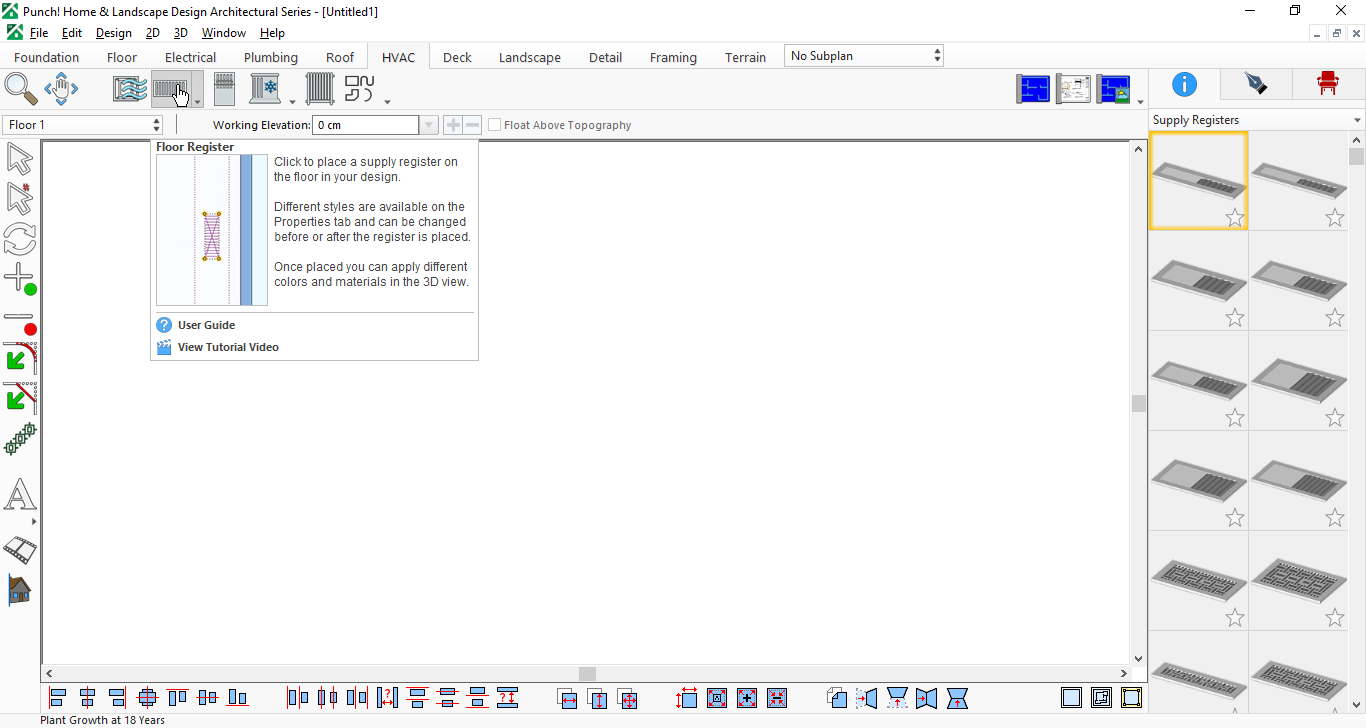The width and height of the screenshot is (1366, 728).
Task: Decrease working elevation with minus button
Action: (x=472, y=125)
